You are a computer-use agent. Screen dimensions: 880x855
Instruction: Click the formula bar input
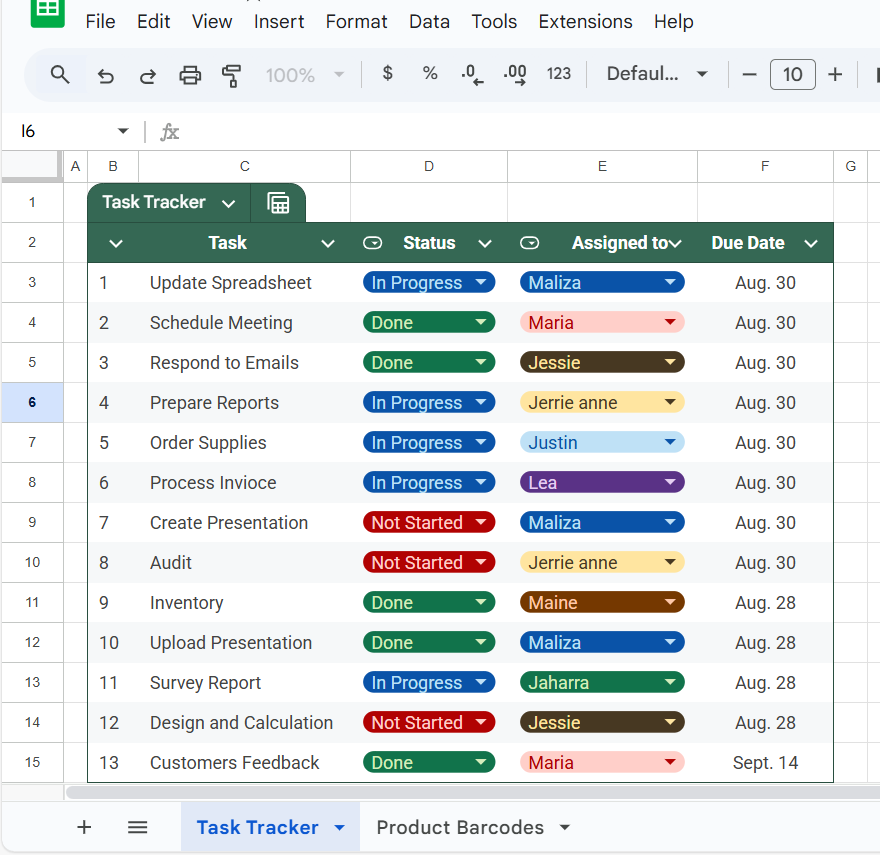click(x=528, y=132)
